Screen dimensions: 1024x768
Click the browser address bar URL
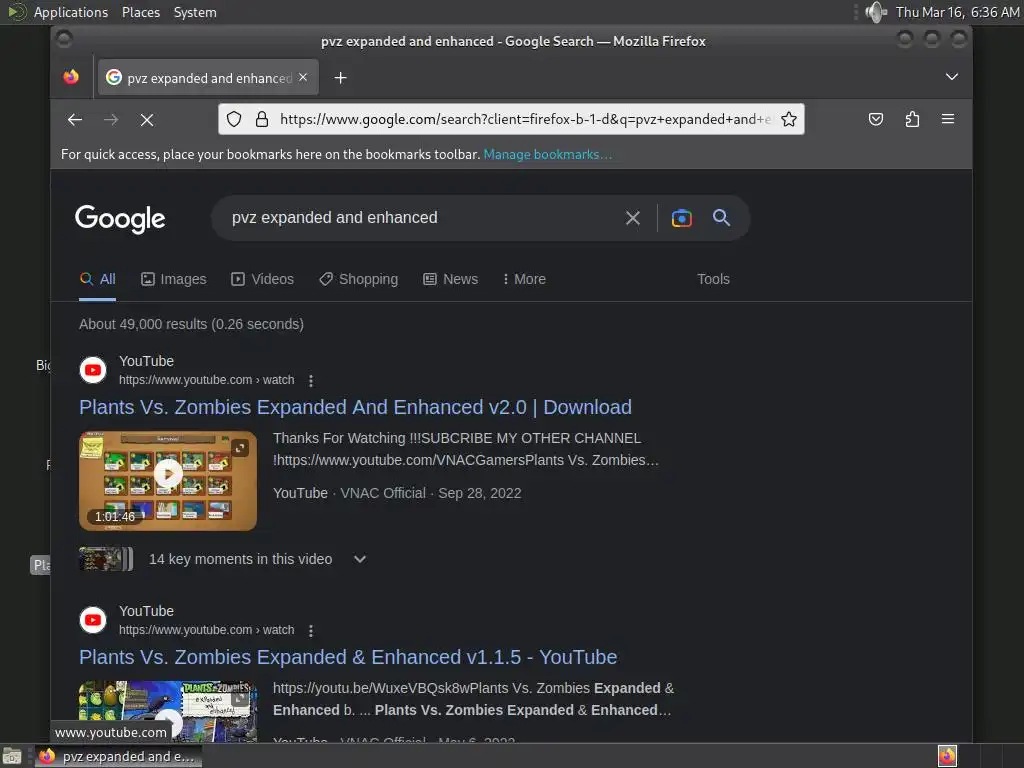tap(524, 119)
